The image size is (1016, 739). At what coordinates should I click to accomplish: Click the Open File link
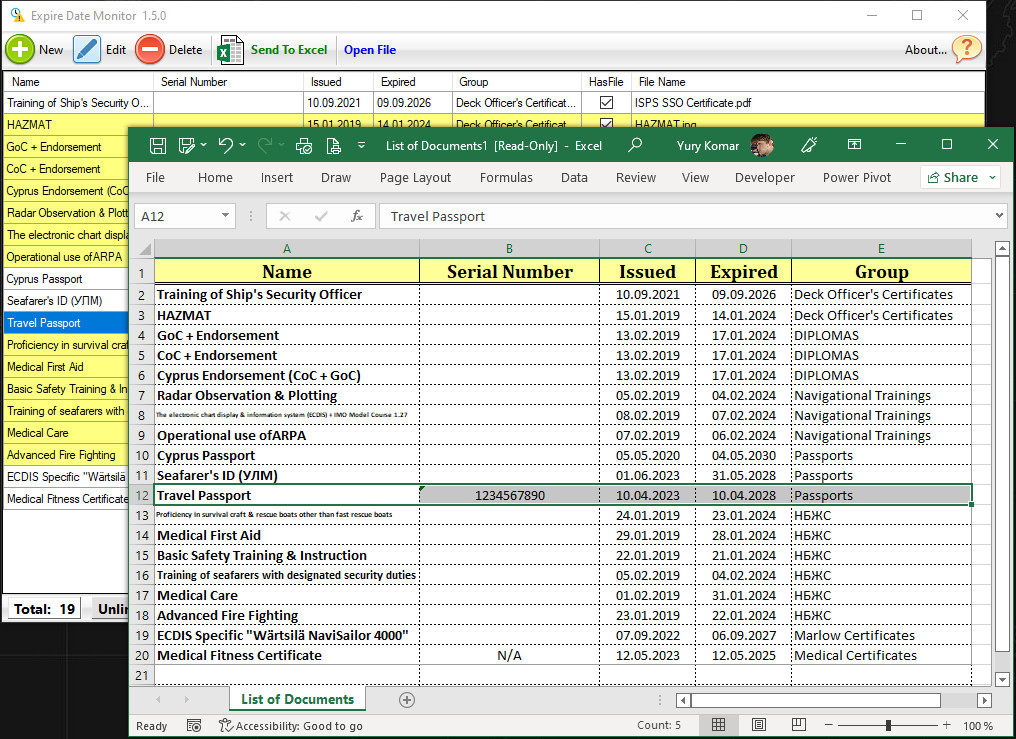(370, 50)
